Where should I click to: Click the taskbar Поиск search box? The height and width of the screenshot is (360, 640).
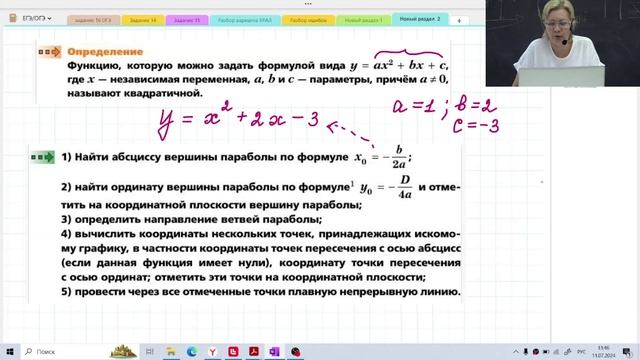80,351
